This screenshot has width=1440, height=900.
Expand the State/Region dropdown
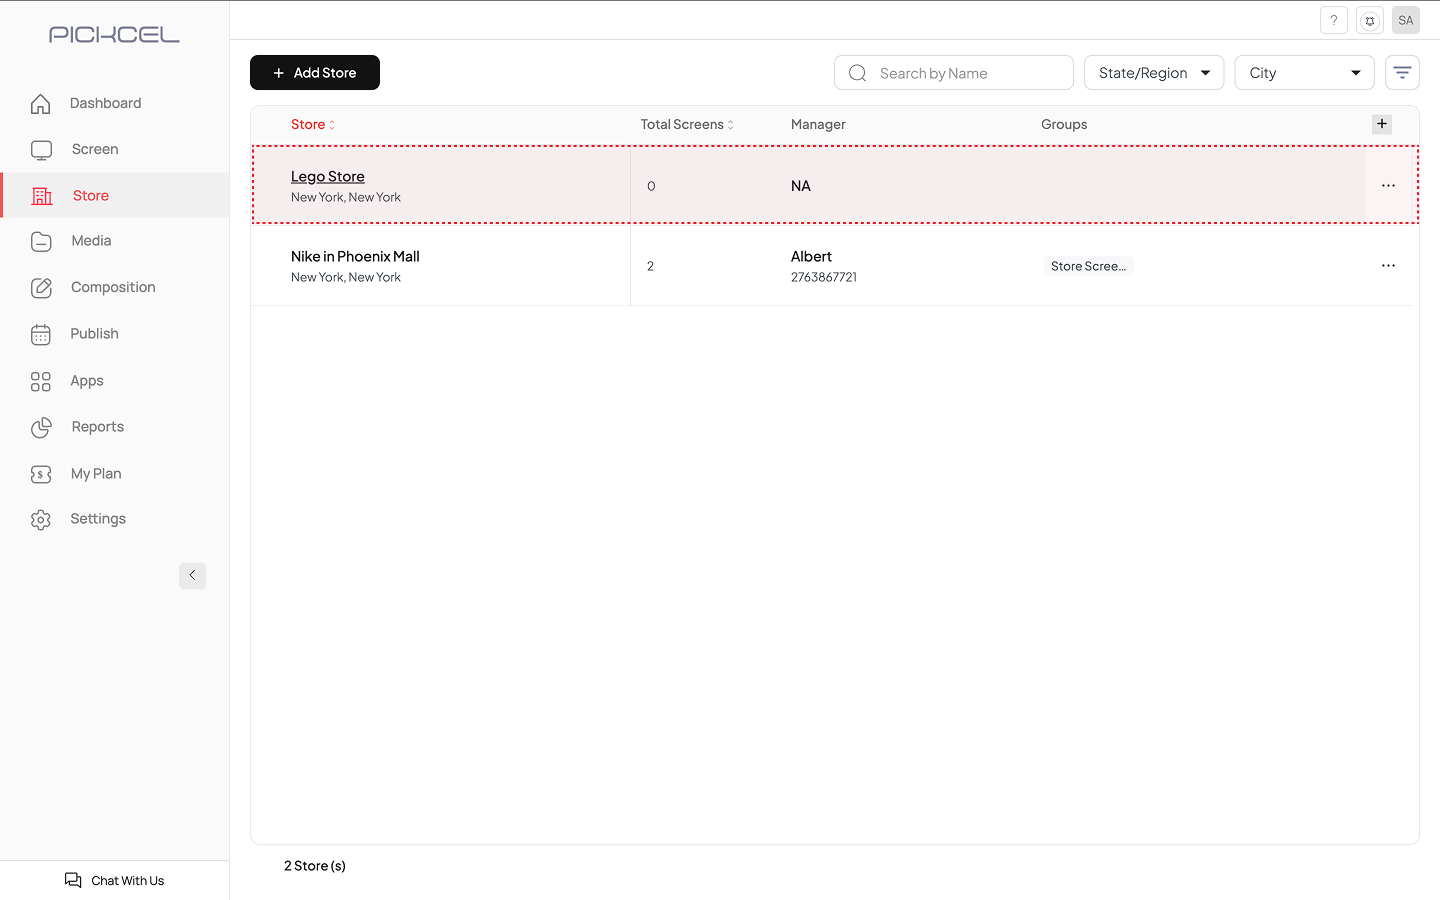[x=1153, y=73]
